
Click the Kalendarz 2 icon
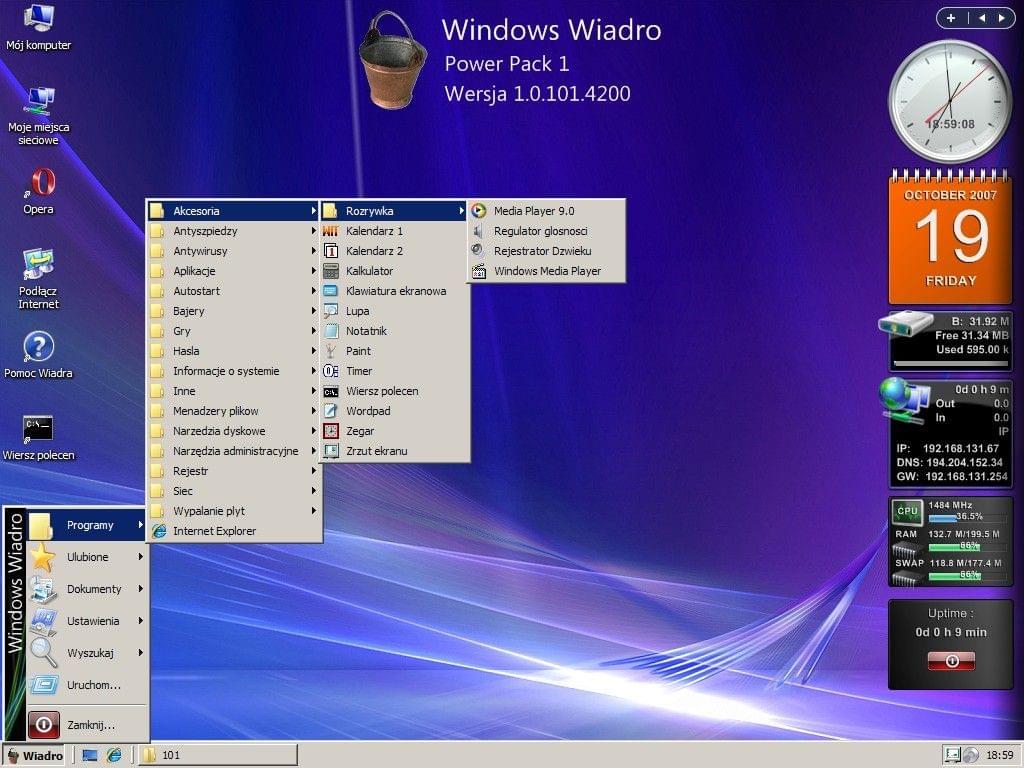coord(331,251)
